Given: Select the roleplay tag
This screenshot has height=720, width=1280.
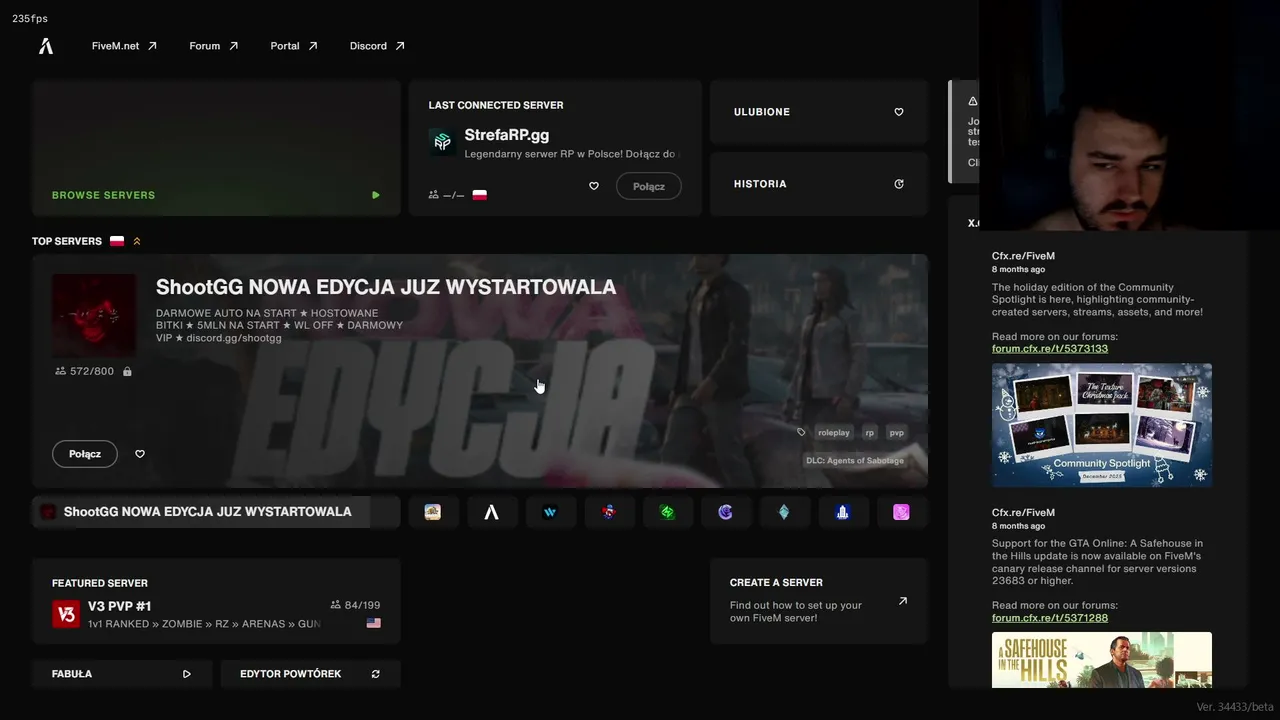Looking at the screenshot, I should pos(834,433).
